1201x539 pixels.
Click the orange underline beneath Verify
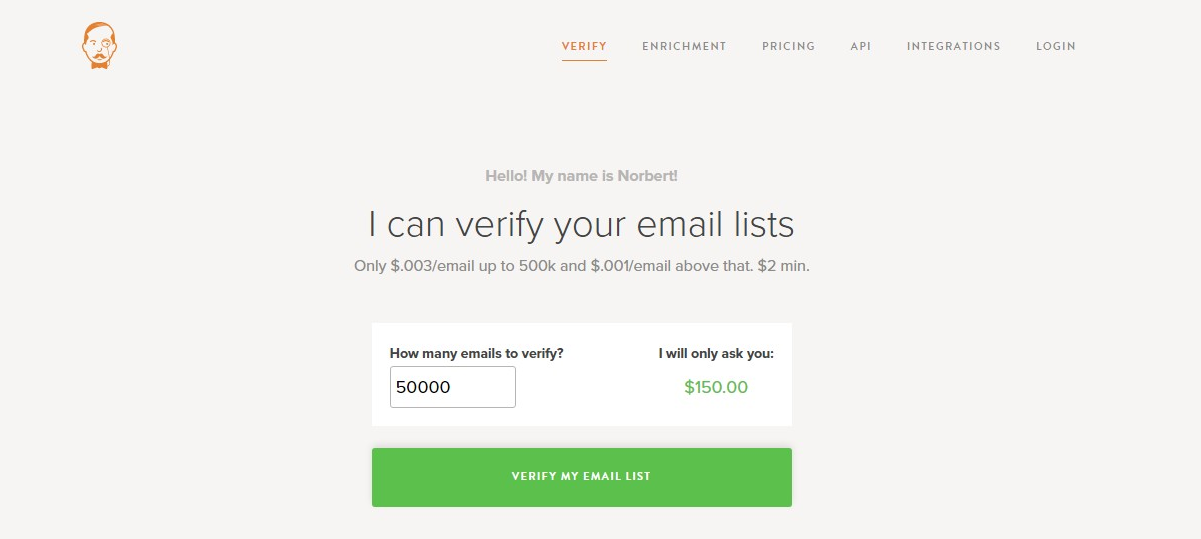584,61
